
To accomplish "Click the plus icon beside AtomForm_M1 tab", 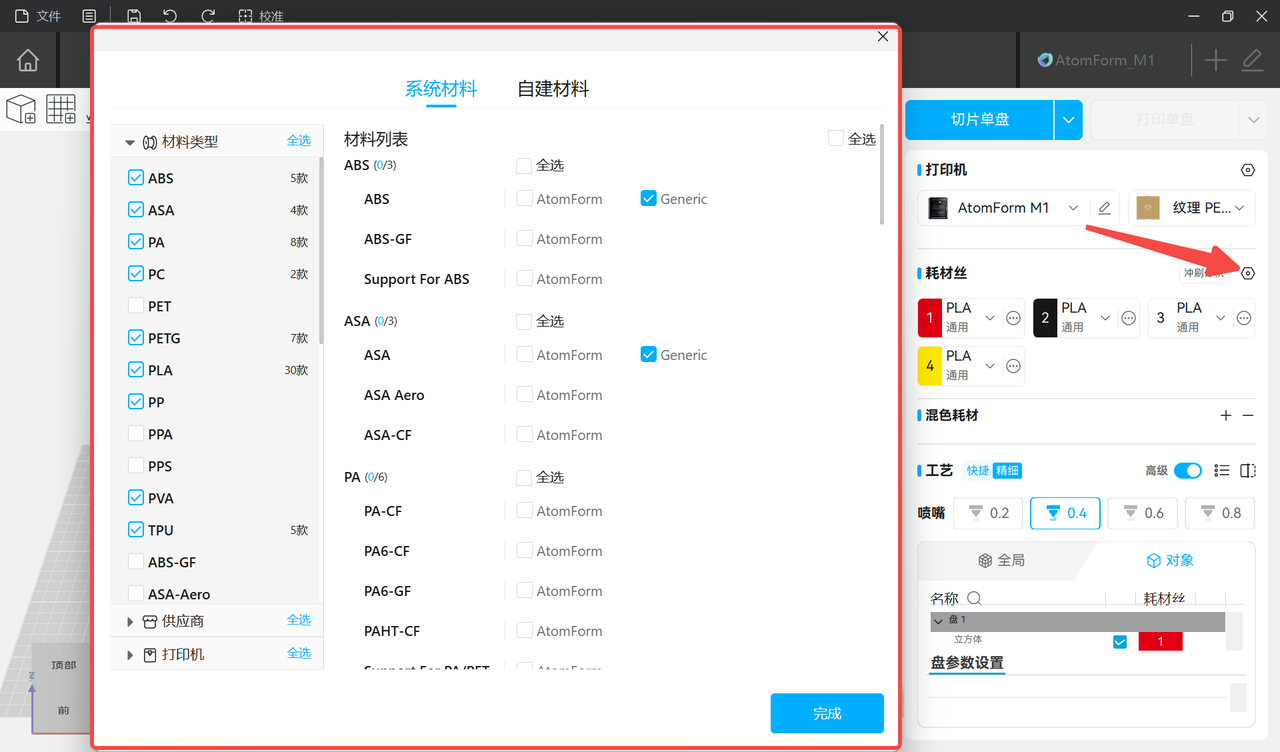I will 1215,60.
